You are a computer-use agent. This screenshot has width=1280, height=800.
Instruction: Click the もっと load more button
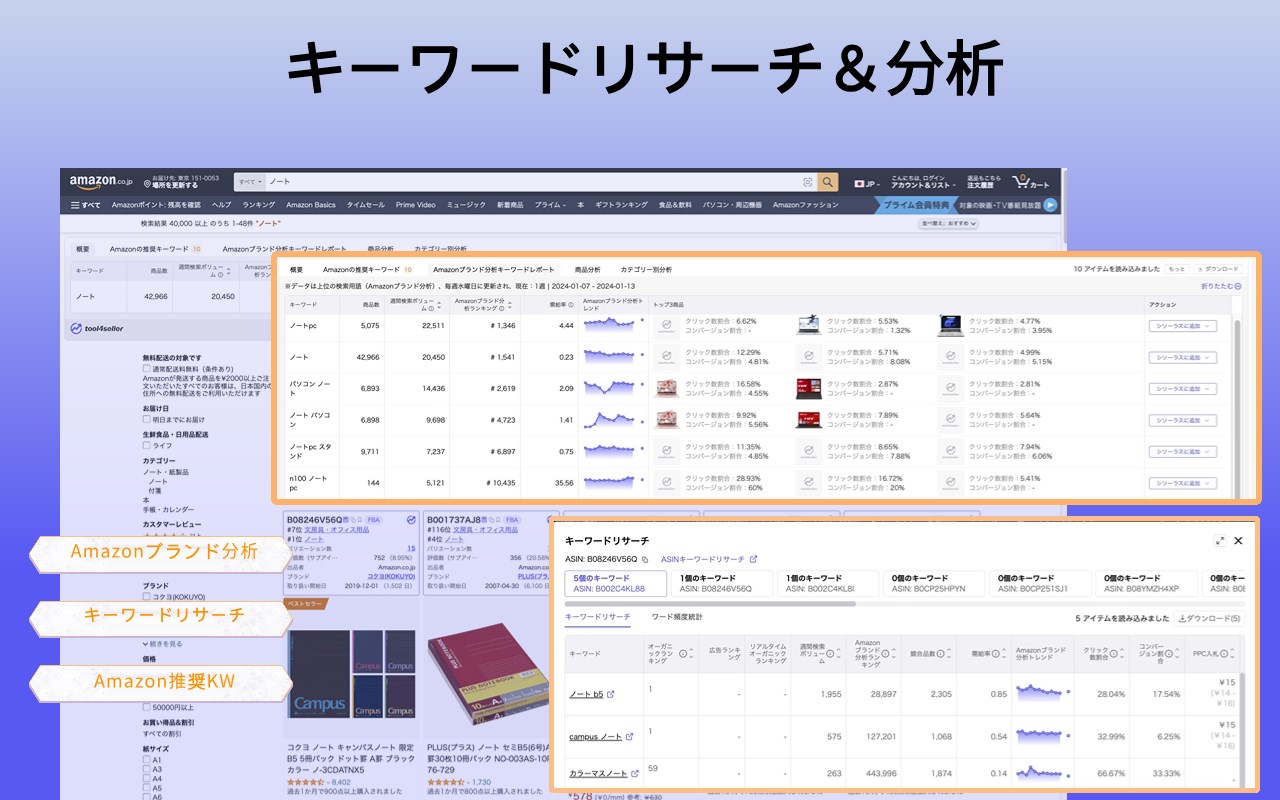click(x=1177, y=269)
